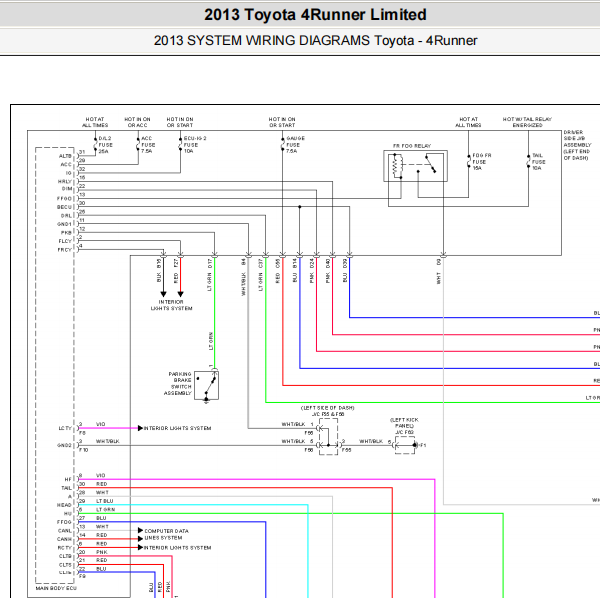600x598 pixels.
Task: Select the FOG FR FUSE 15A label
Action: click(x=481, y=162)
